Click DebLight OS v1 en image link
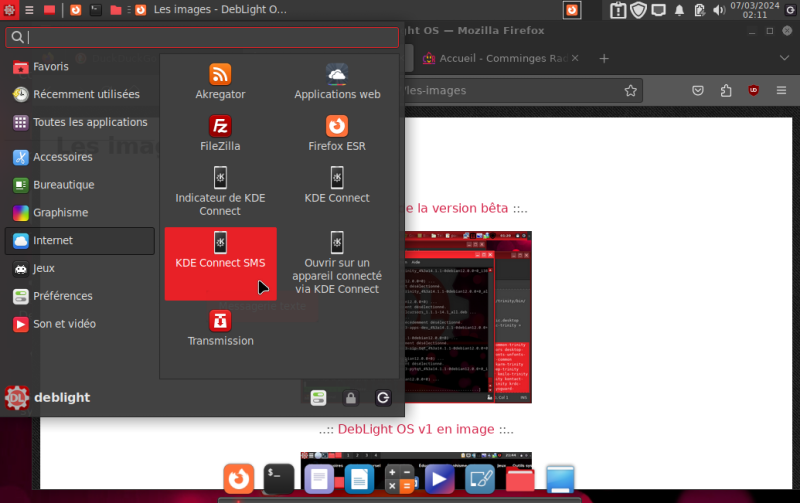This screenshot has width=800, height=503. point(415,429)
